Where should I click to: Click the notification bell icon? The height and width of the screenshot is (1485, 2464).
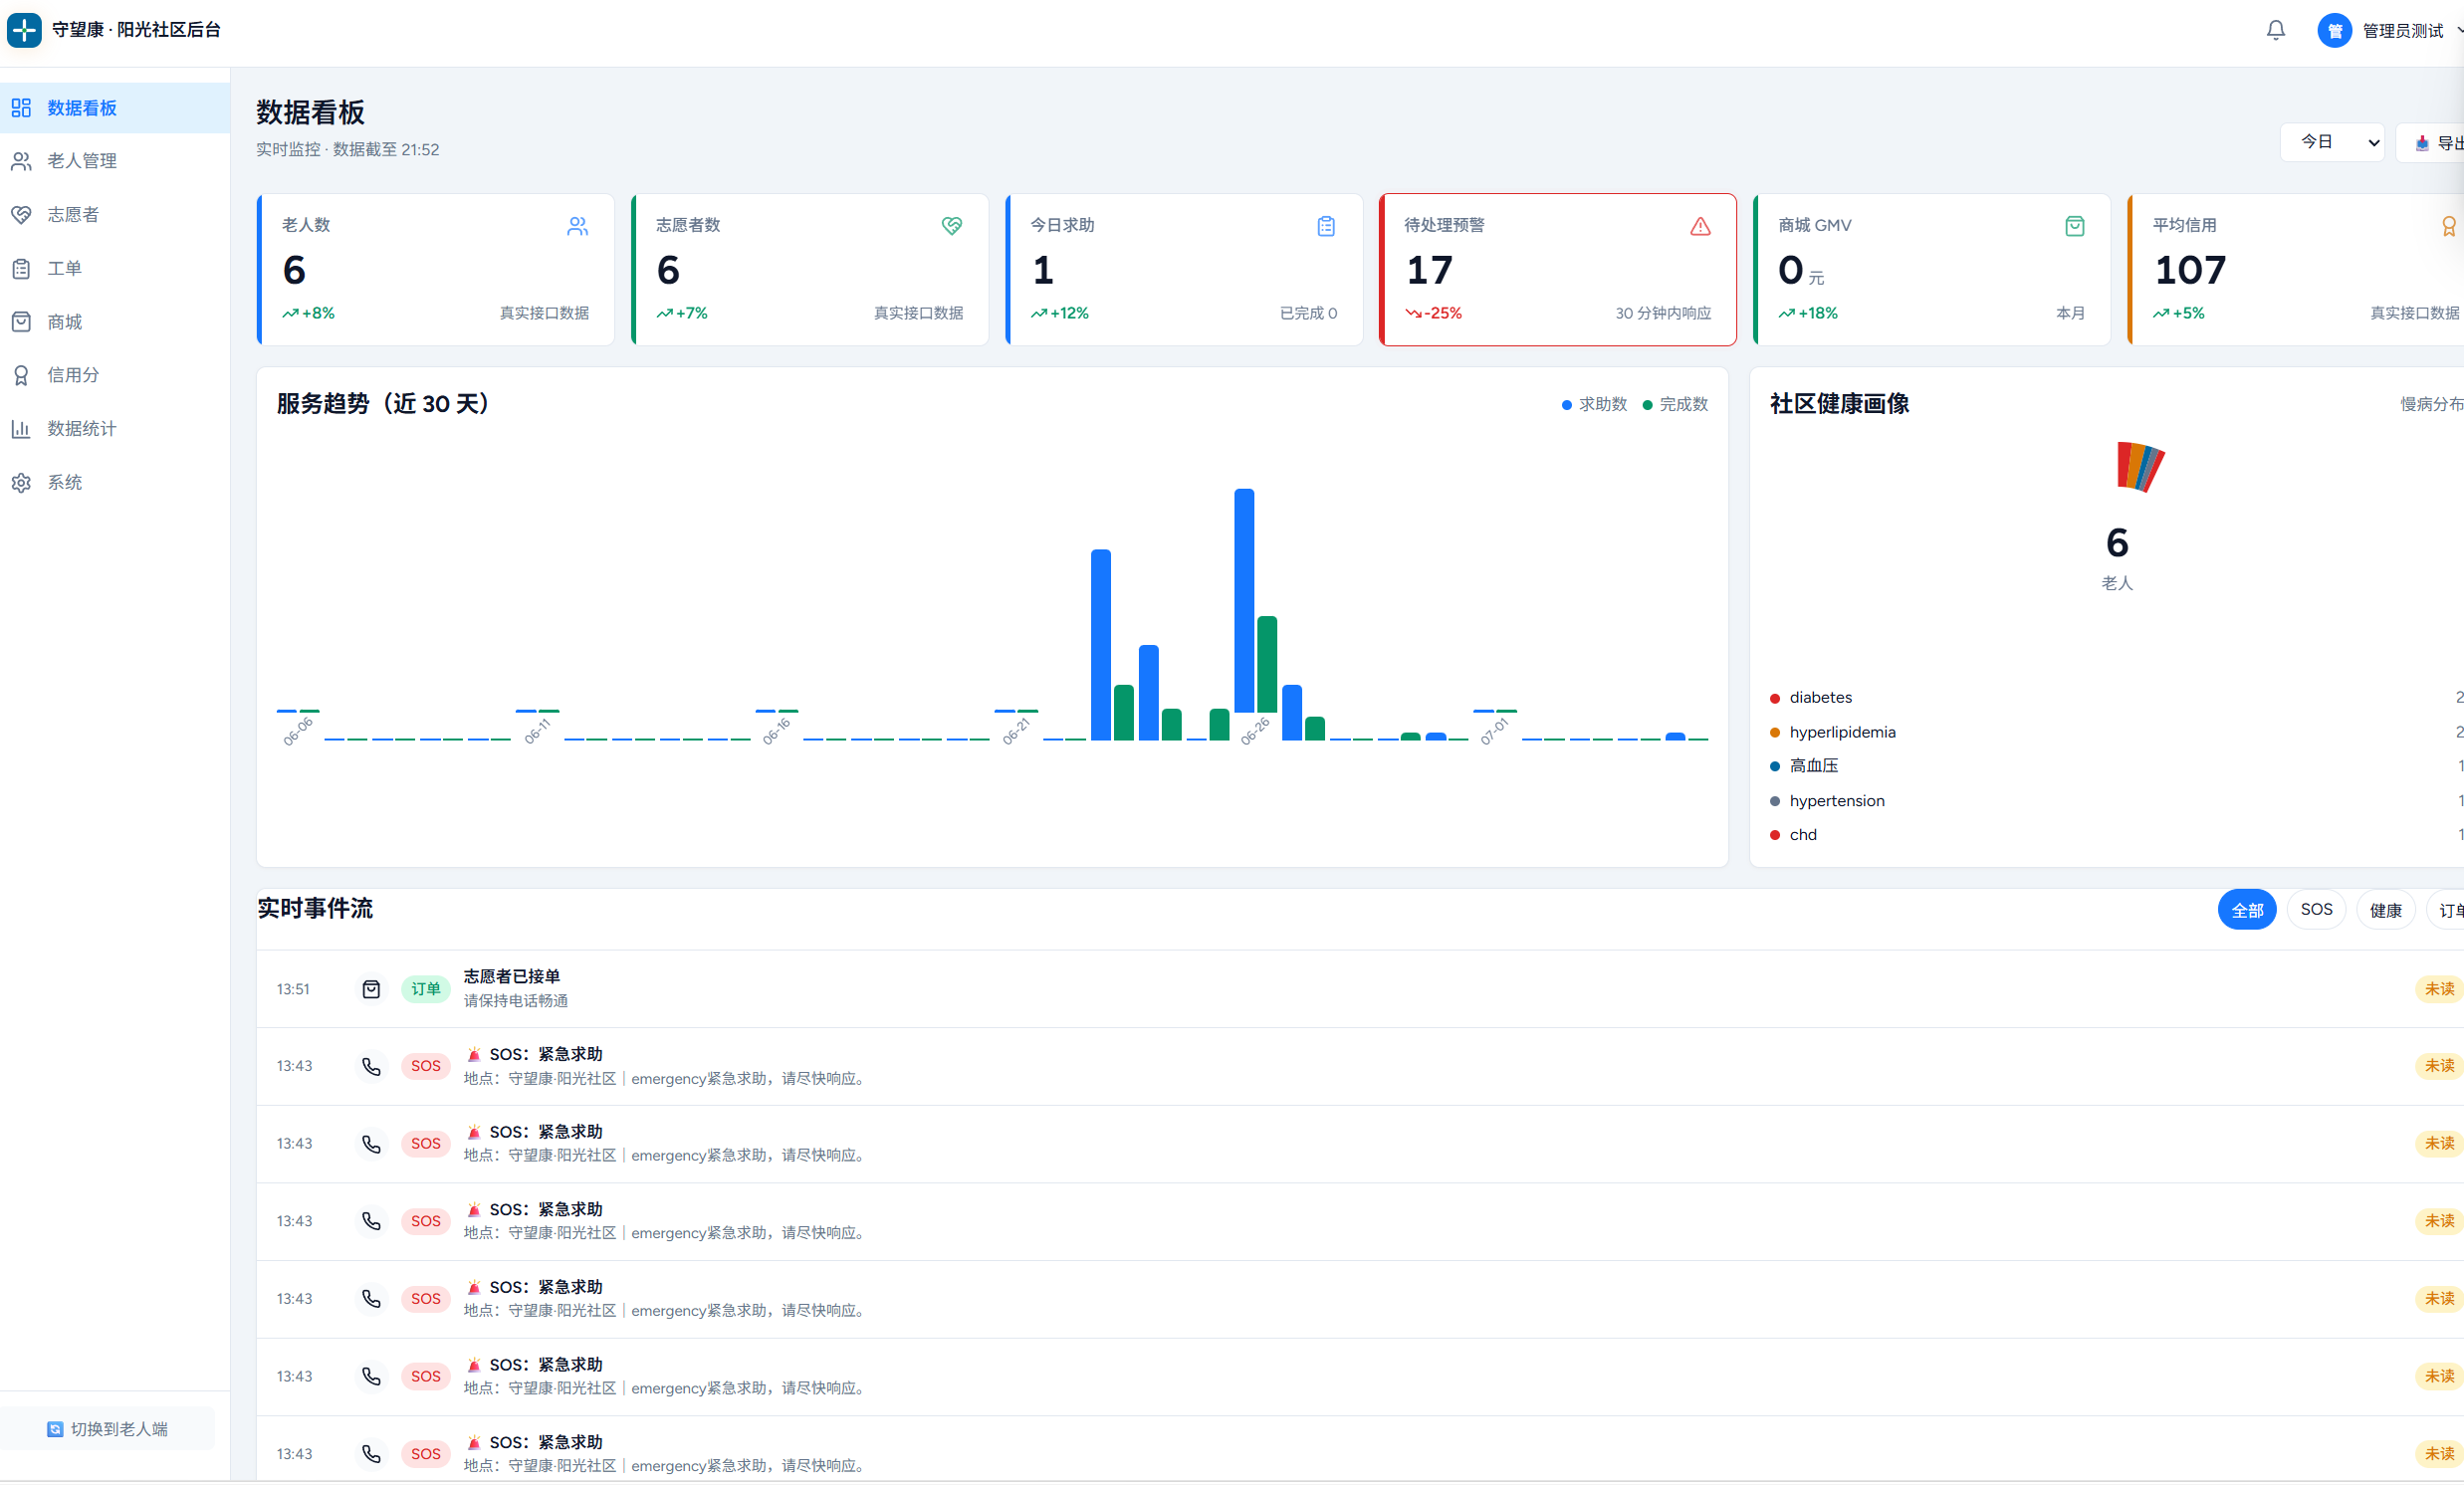[2275, 30]
